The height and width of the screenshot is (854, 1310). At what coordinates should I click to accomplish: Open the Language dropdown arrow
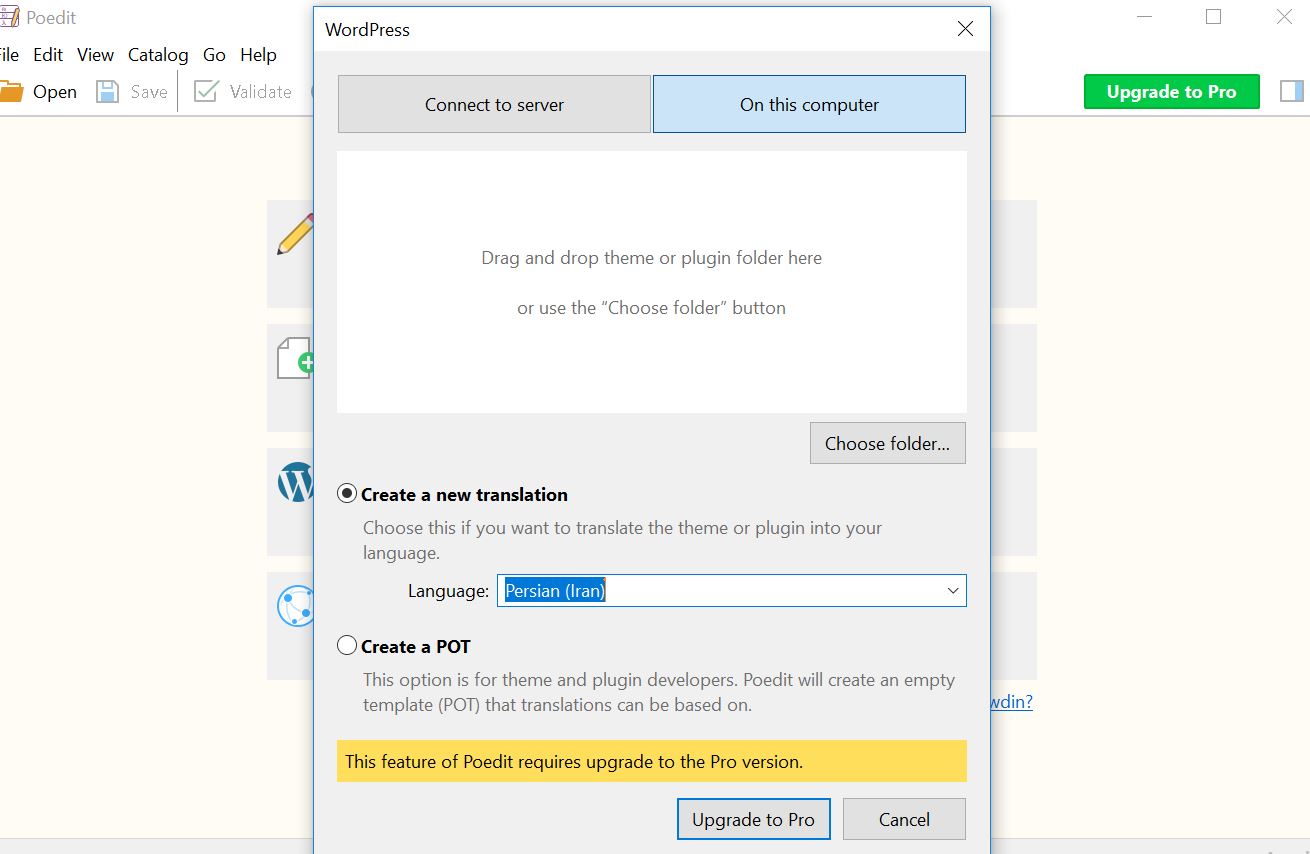[x=953, y=591]
